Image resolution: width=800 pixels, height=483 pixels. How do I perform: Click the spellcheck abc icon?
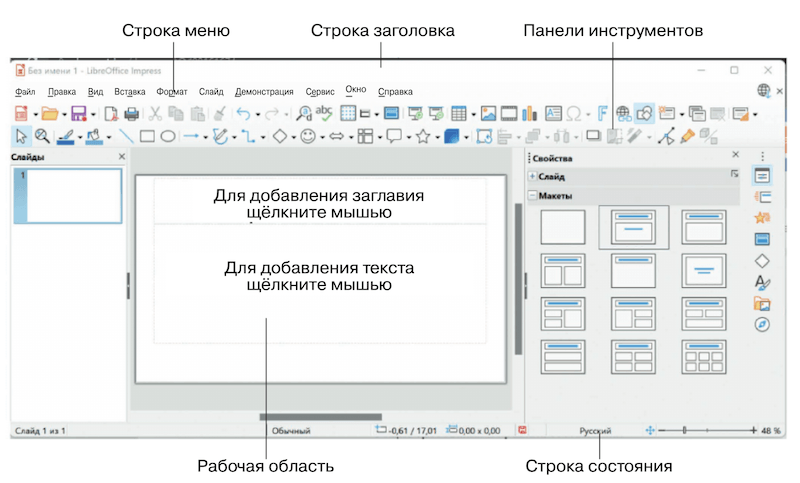coord(324,113)
